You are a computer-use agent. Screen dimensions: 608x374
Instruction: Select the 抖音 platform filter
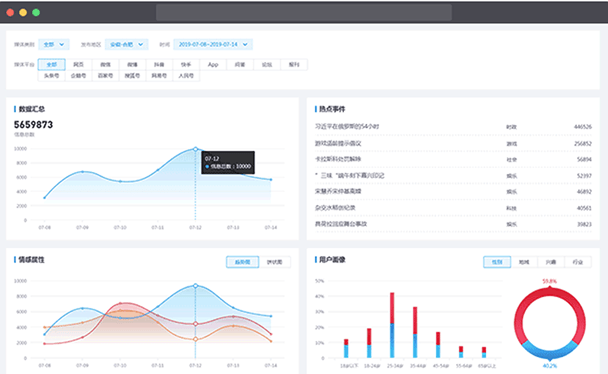pos(159,64)
